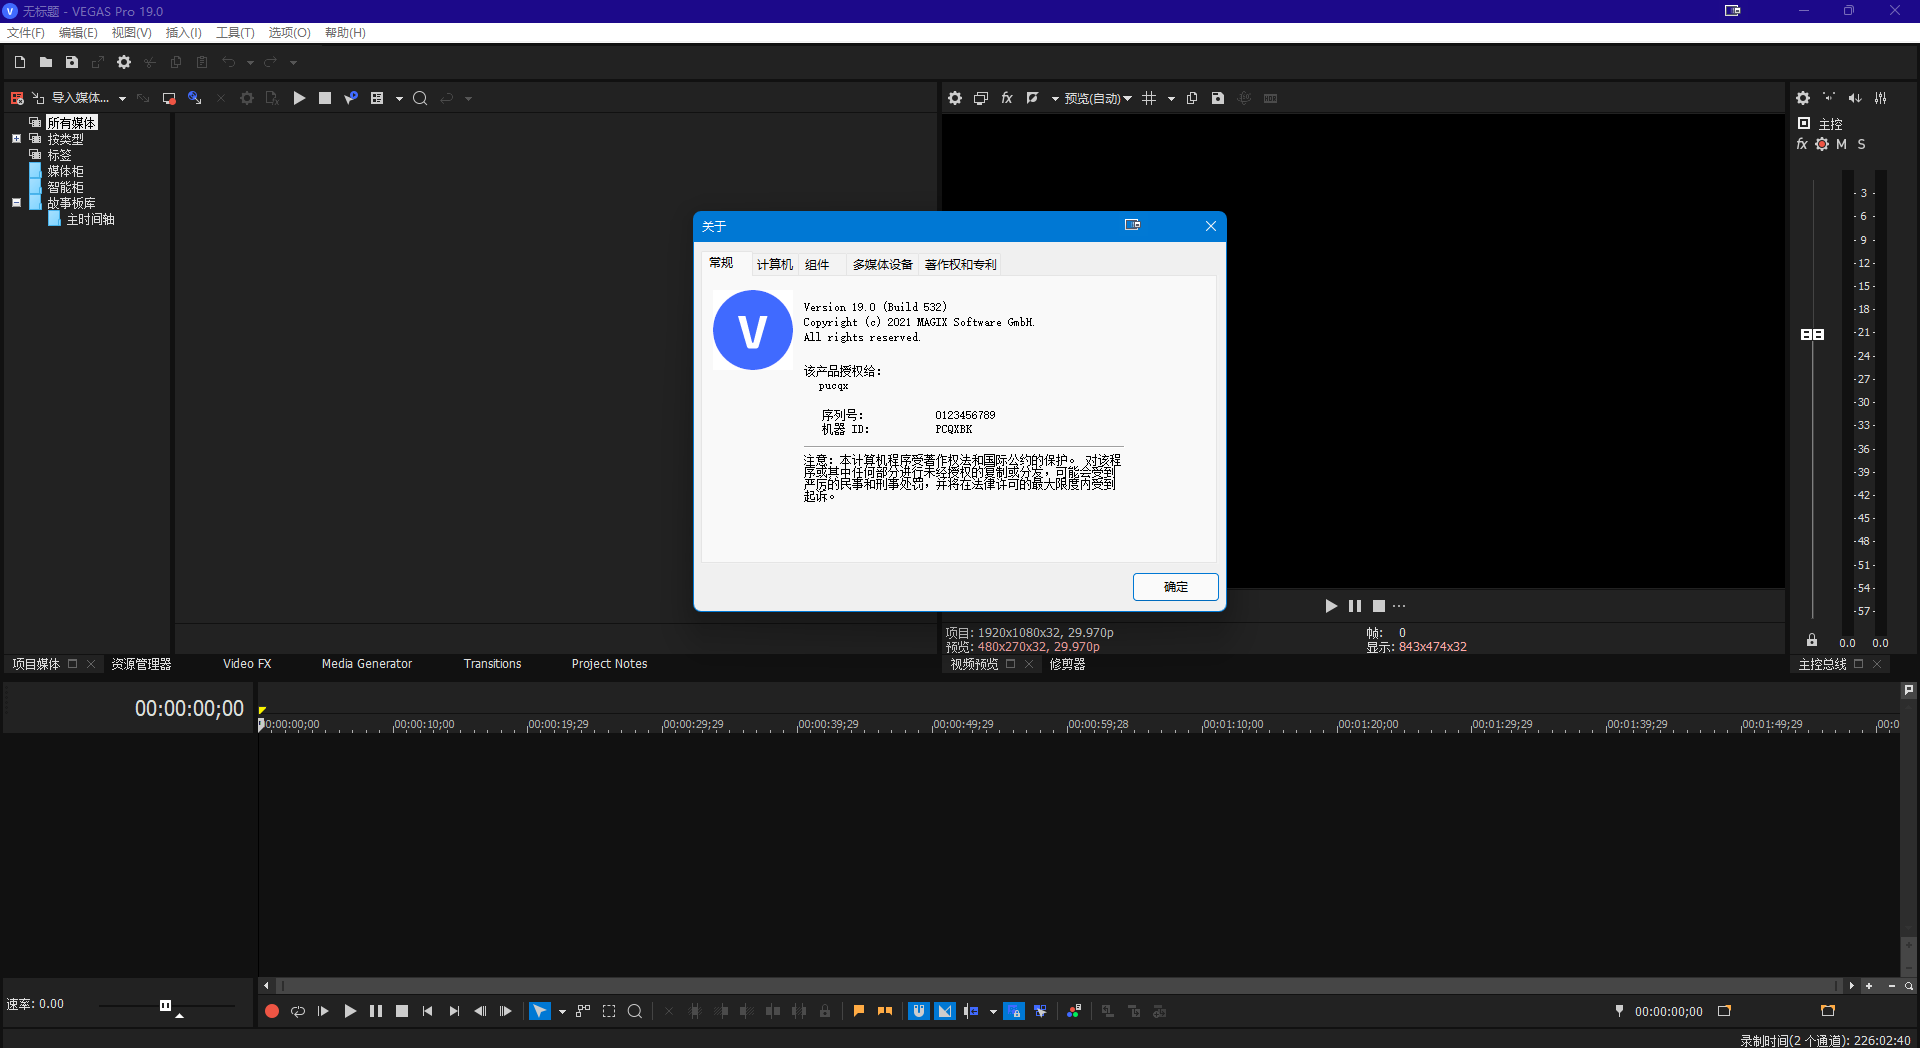Screen dimensions: 1920x1048
Task: Open Video Preview settings gear icon
Action: 955,98
